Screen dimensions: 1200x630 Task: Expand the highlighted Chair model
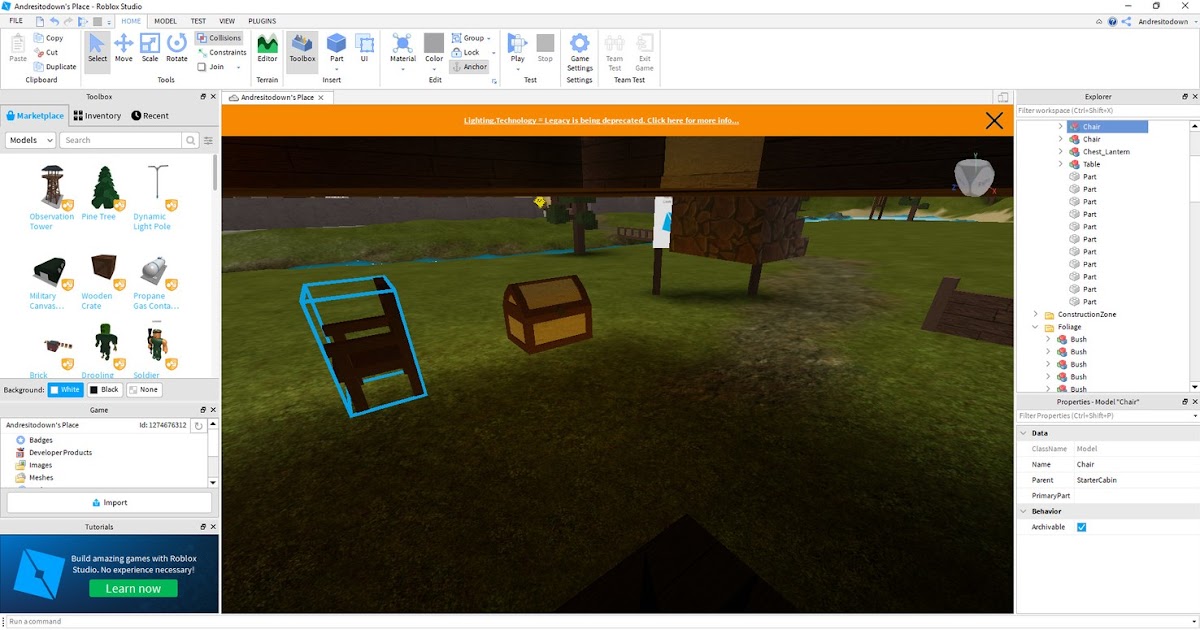point(1060,127)
